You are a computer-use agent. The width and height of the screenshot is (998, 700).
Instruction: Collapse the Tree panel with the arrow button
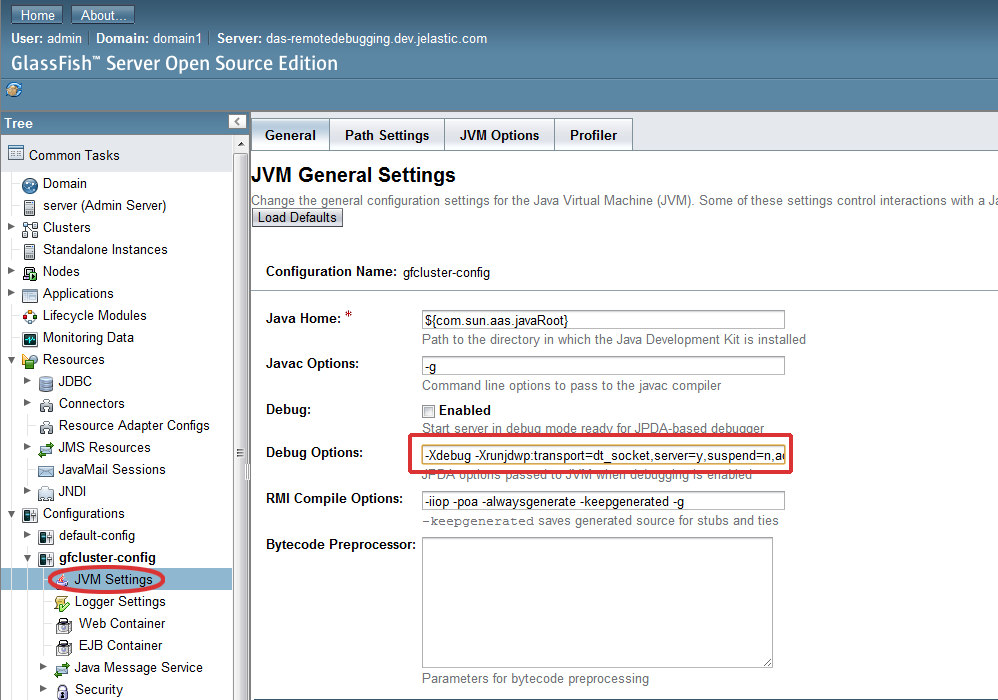[x=237, y=122]
